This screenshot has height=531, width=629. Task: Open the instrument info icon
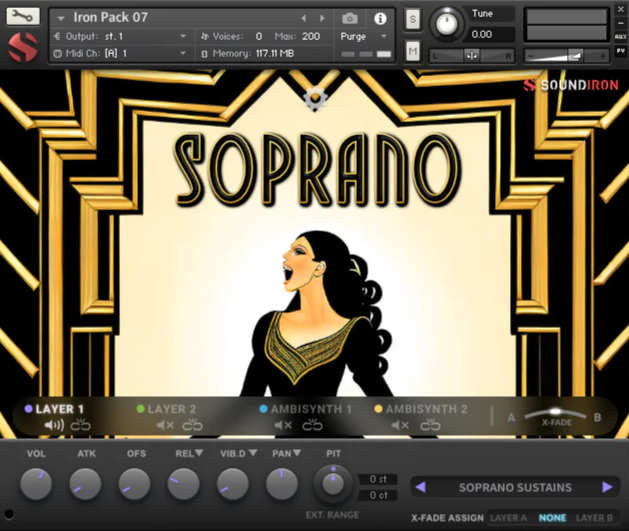(x=380, y=18)
